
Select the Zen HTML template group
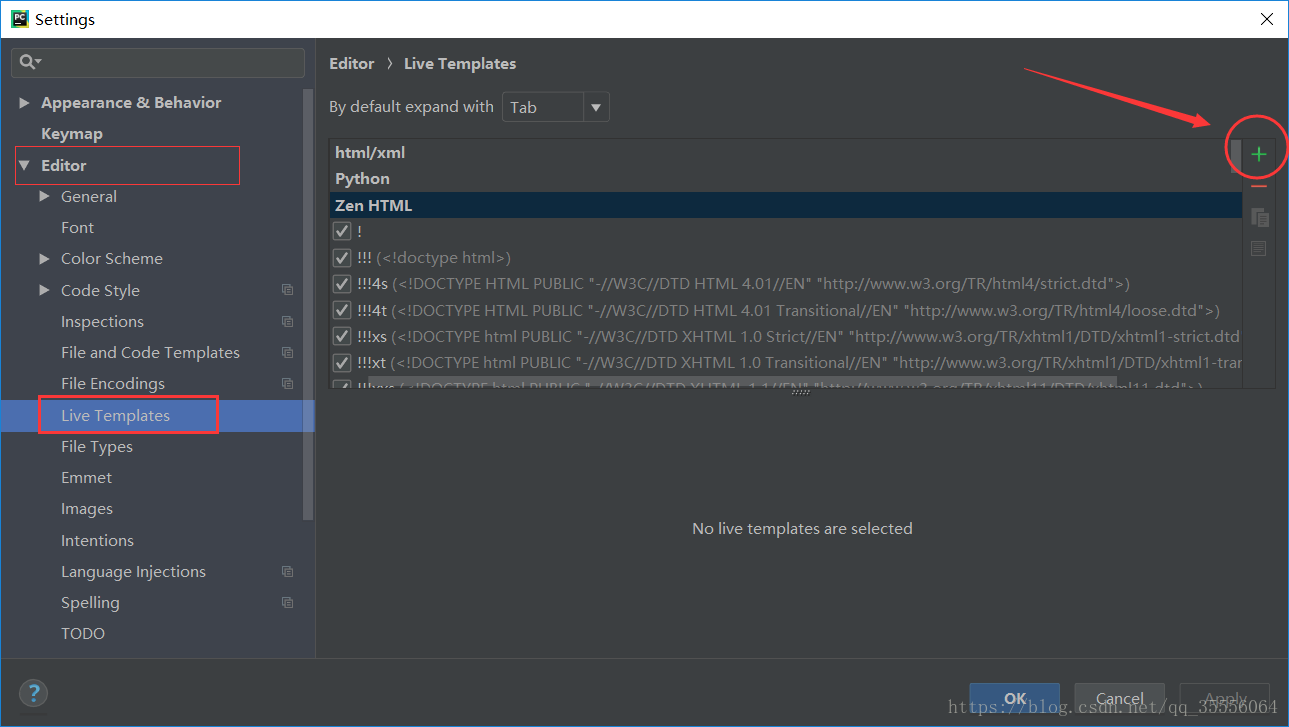point(373,205)
